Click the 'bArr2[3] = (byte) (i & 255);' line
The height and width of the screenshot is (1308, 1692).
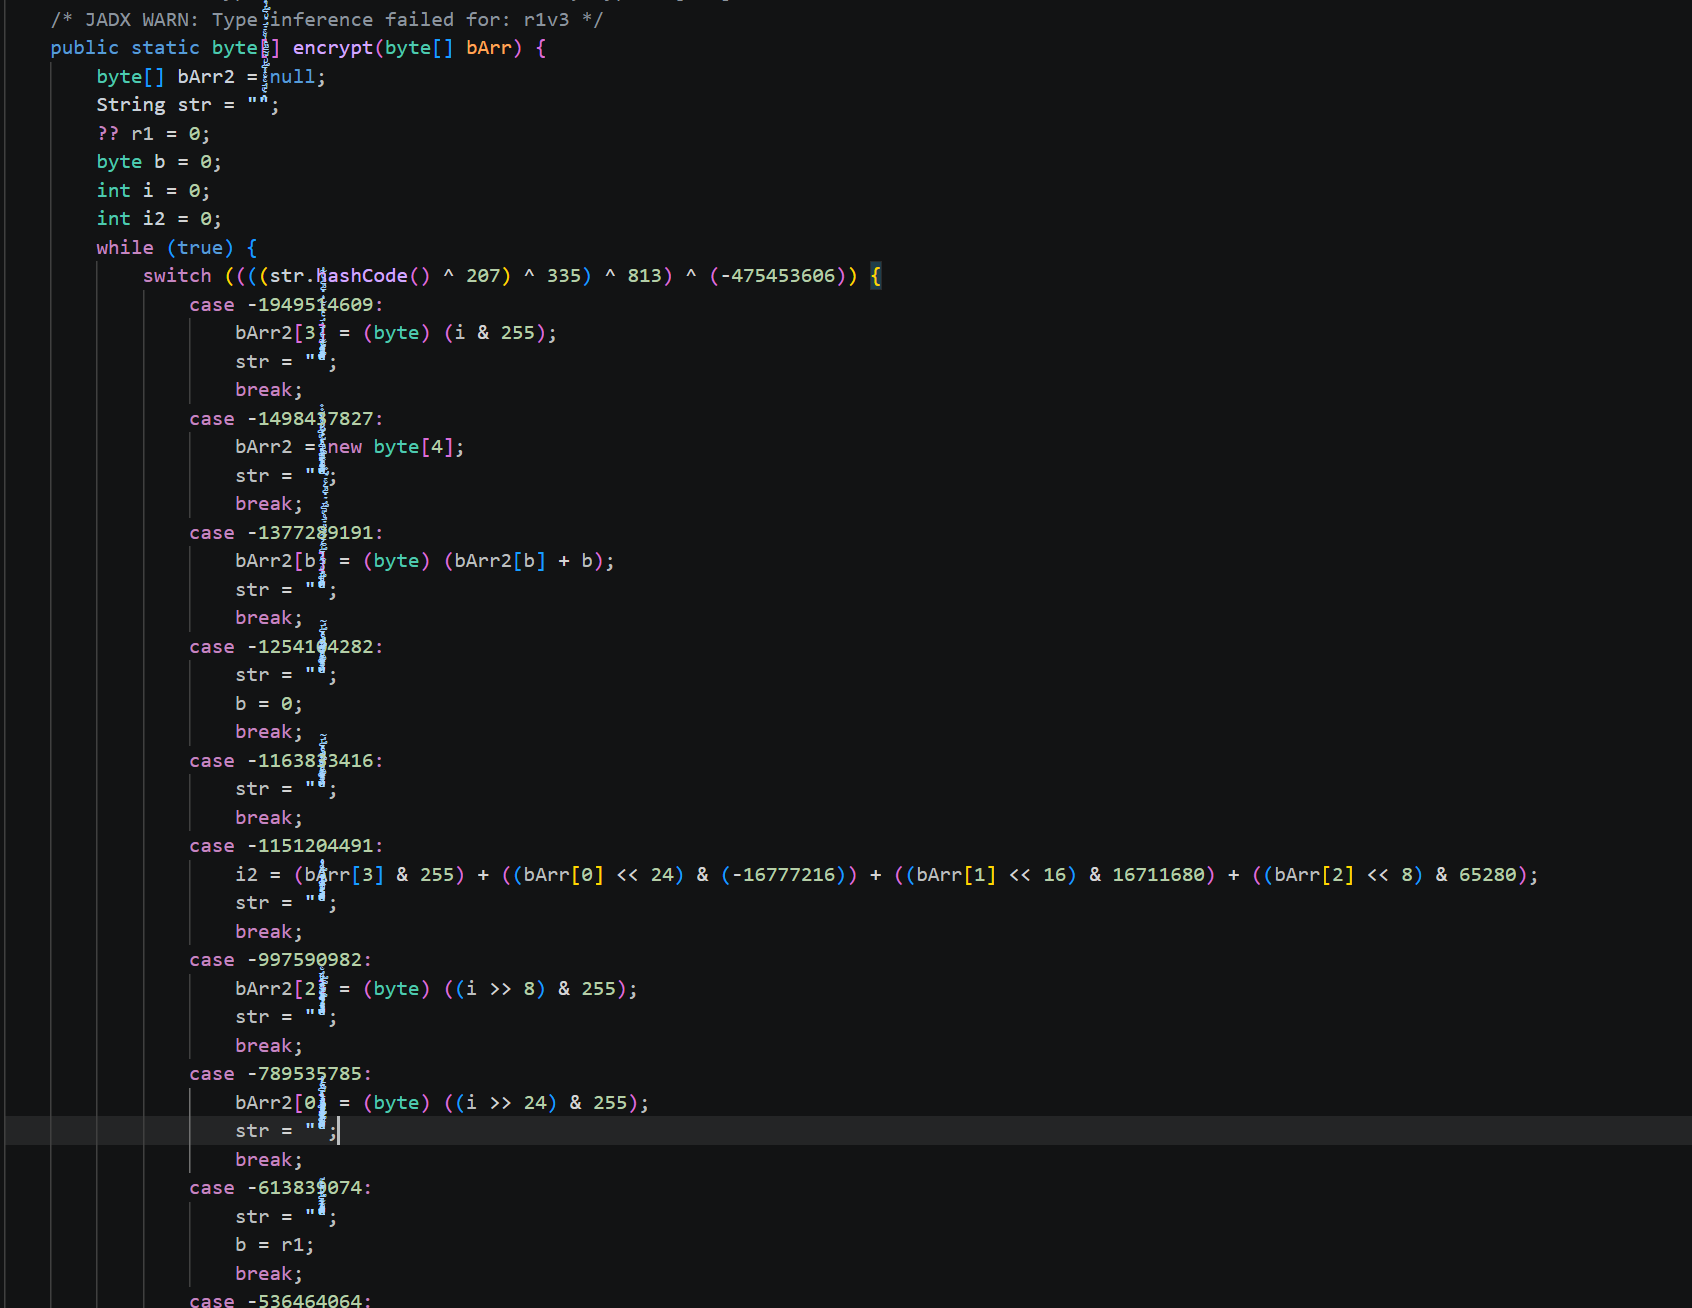pyautogui.click(x=396, y=333)
